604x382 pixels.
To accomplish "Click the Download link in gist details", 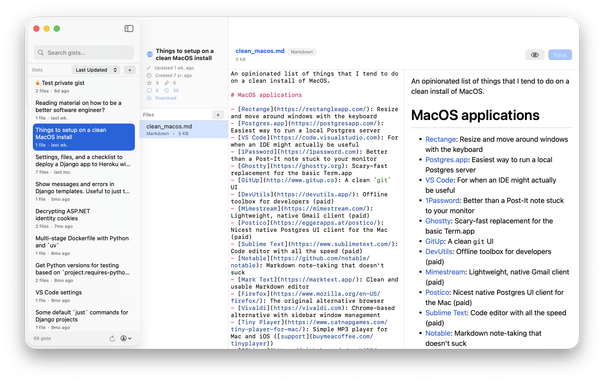I will pyautogui.click(x=166, y=98).
